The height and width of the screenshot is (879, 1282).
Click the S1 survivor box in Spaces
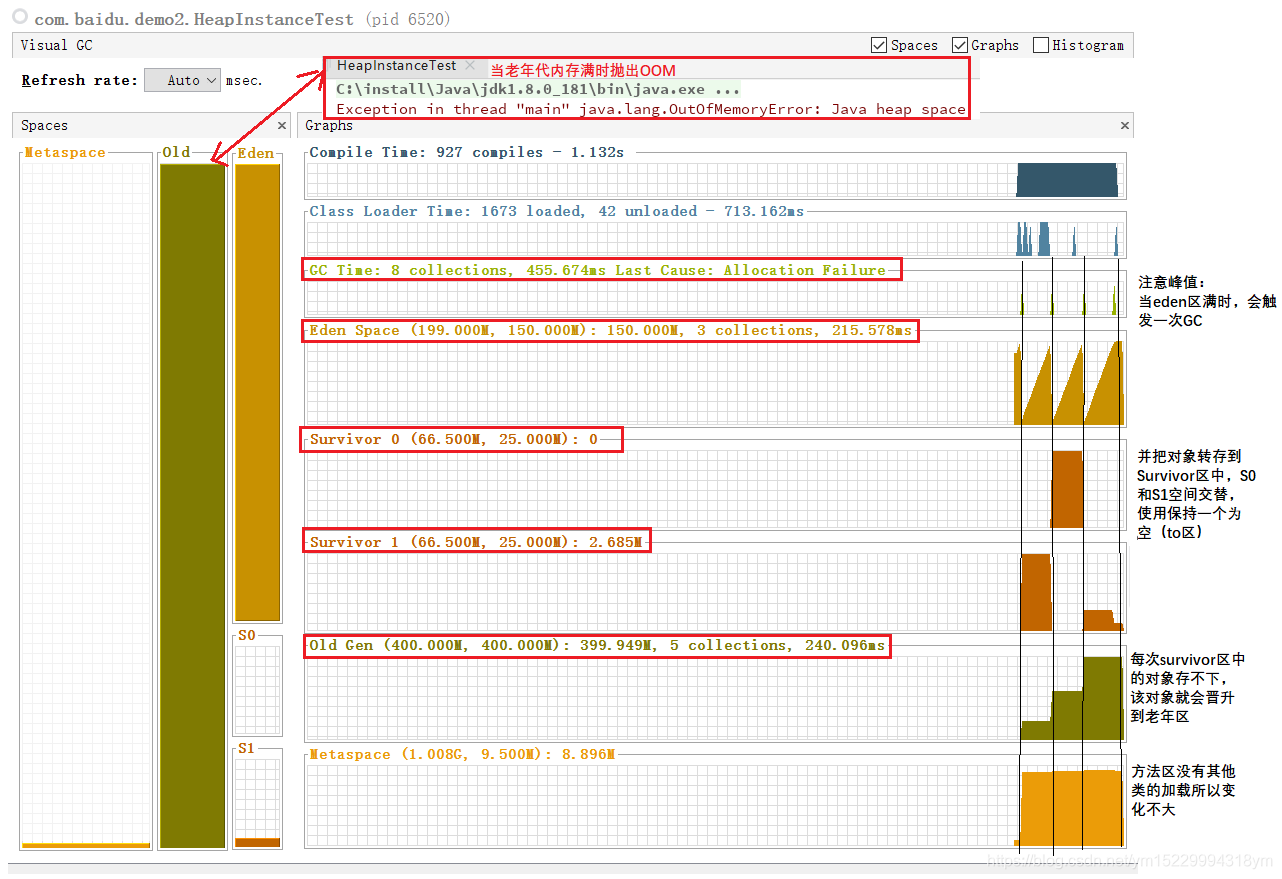coord(257,803)
